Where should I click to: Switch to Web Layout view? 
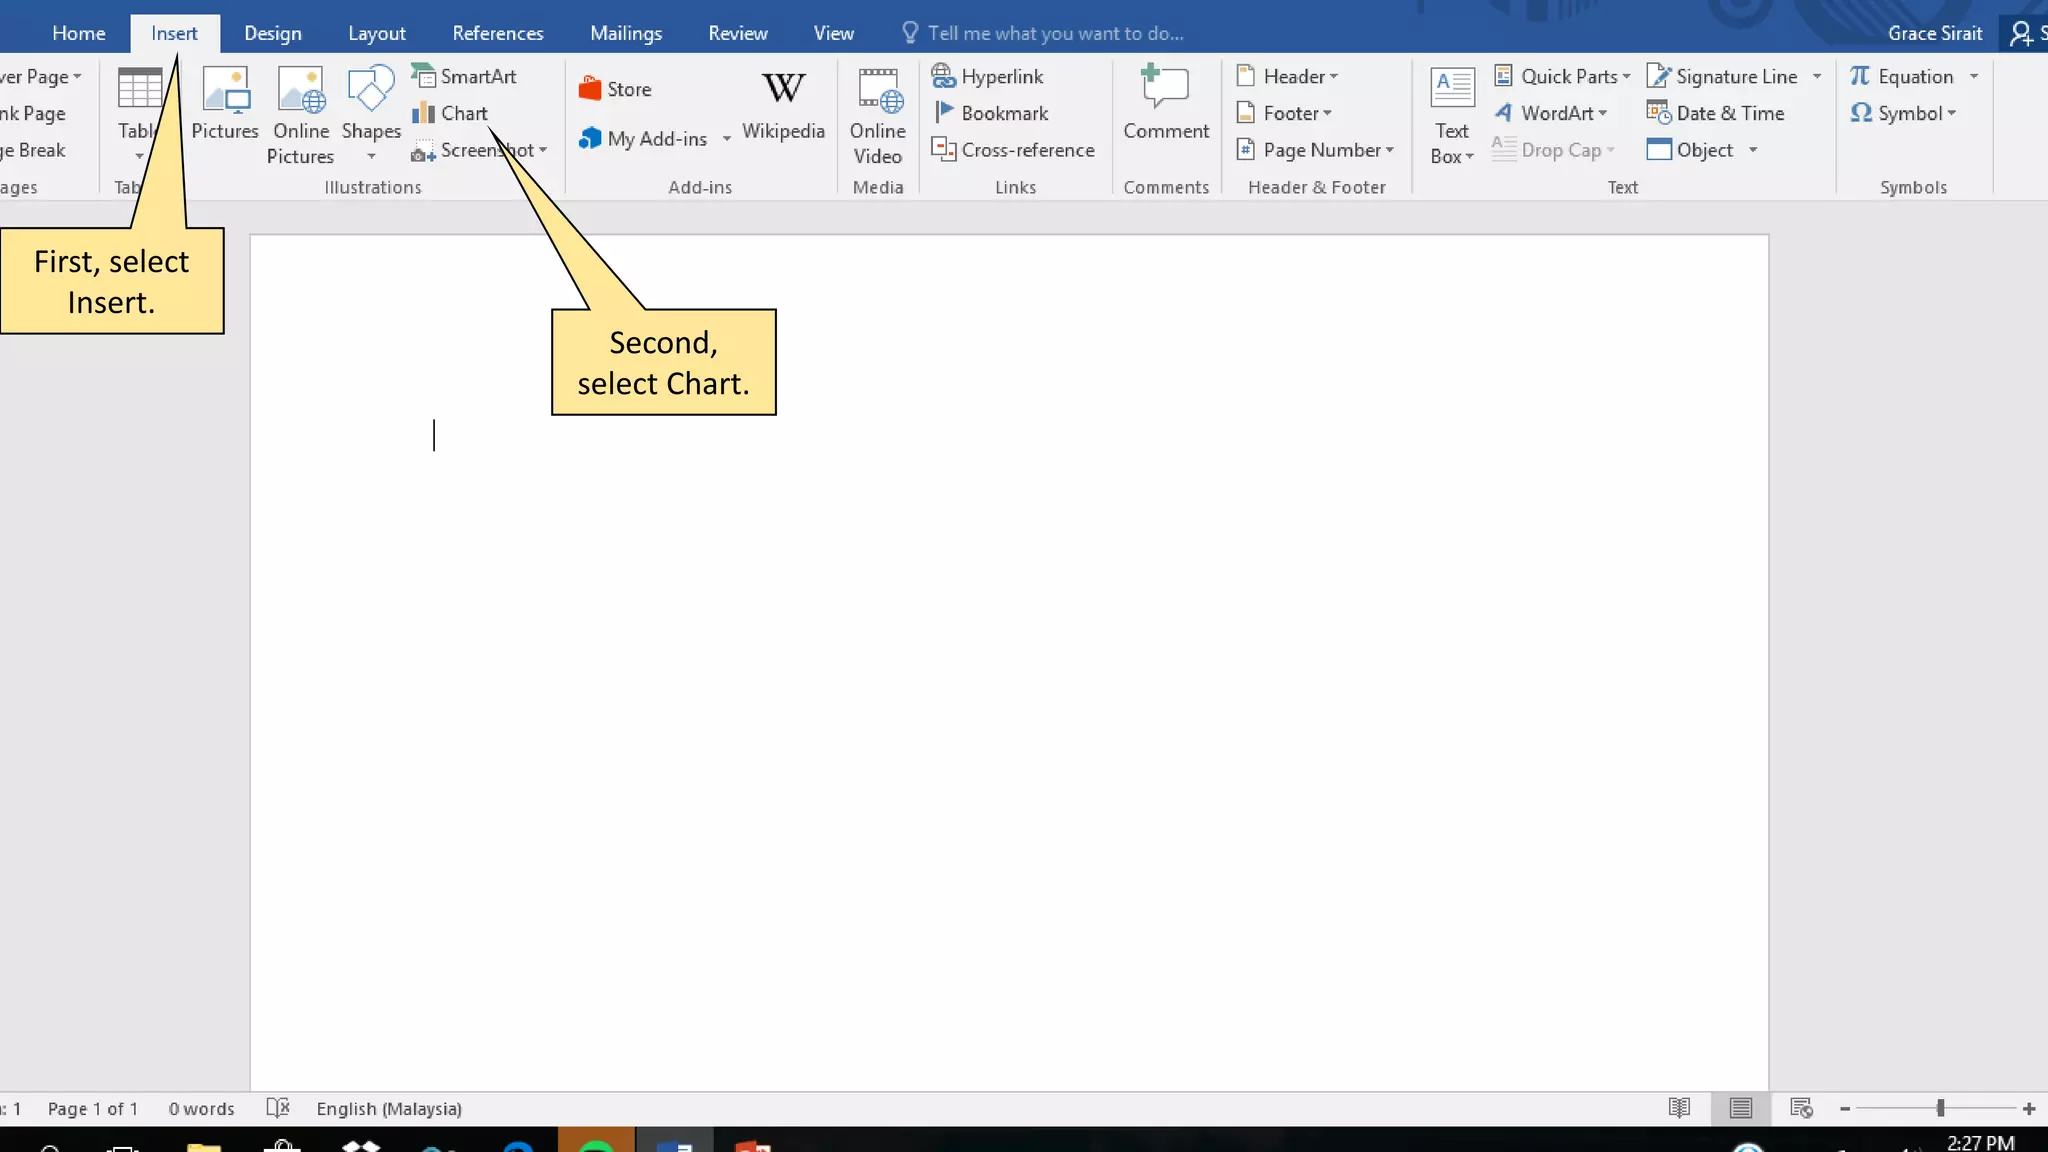pos(1801,1108)
